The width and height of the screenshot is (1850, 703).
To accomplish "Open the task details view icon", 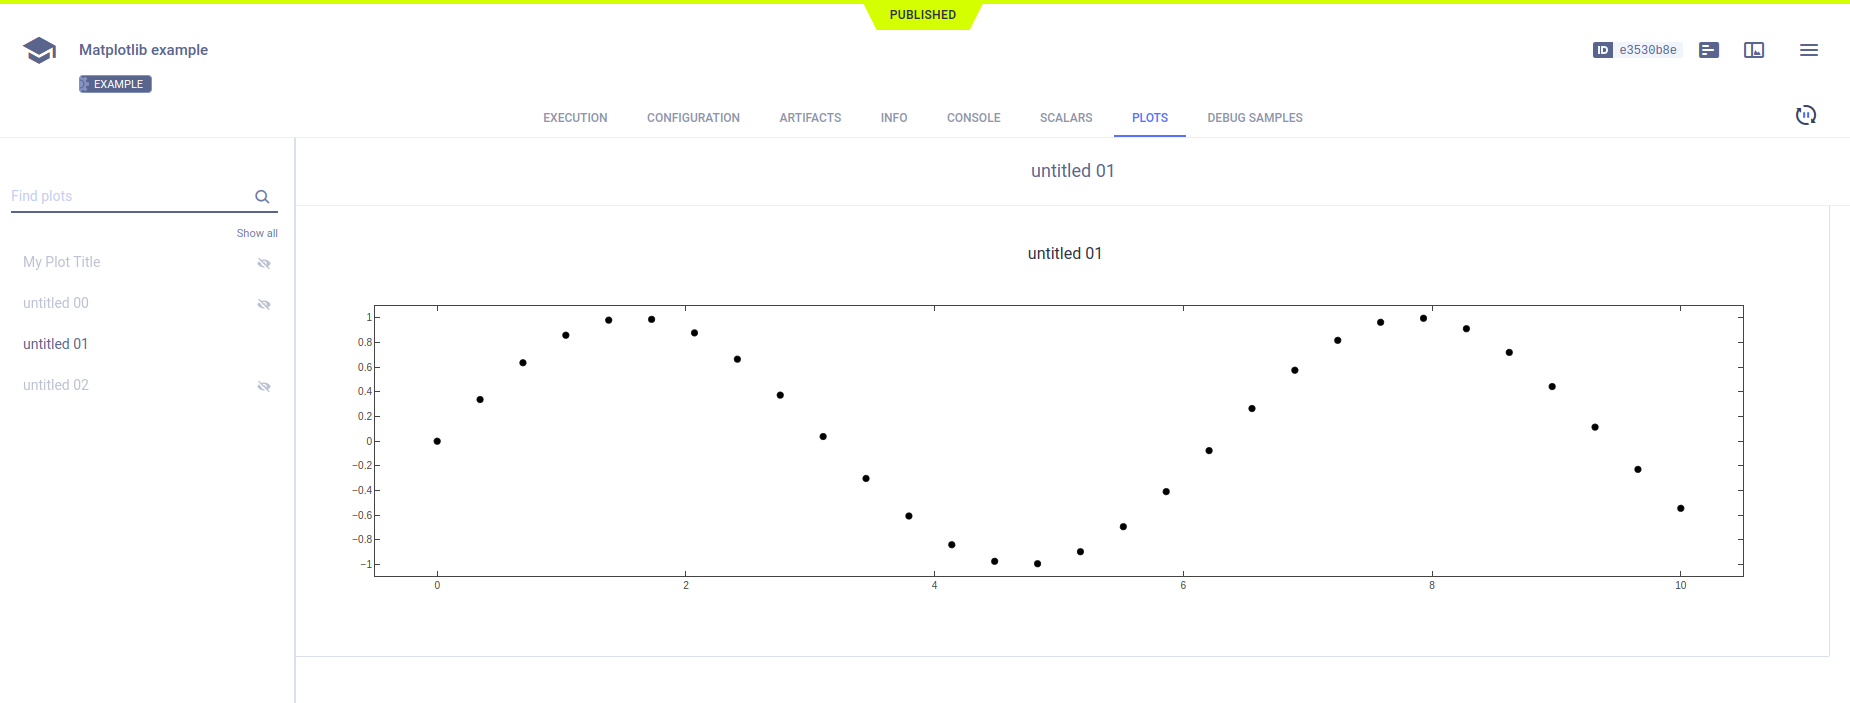I will 1708,50.
